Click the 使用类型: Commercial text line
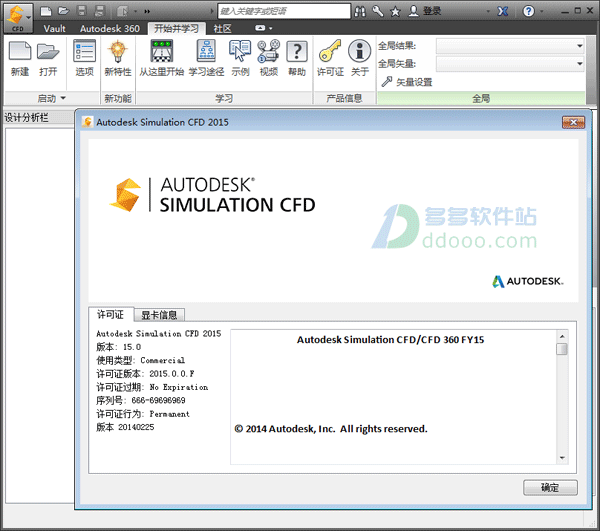 [x=140, y=360]
